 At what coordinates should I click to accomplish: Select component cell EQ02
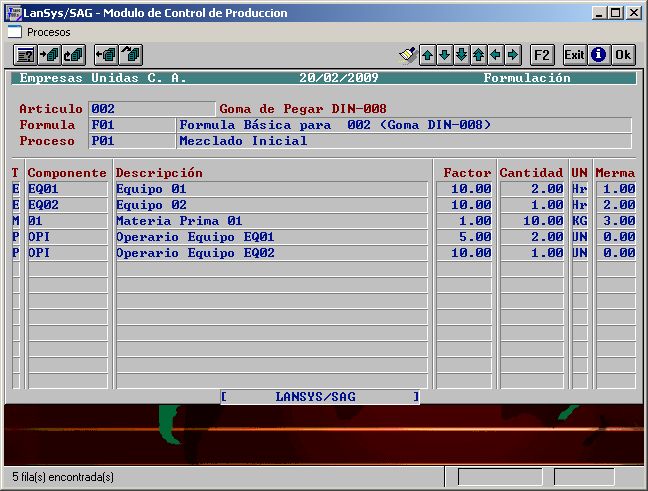(x=68, y=205)
